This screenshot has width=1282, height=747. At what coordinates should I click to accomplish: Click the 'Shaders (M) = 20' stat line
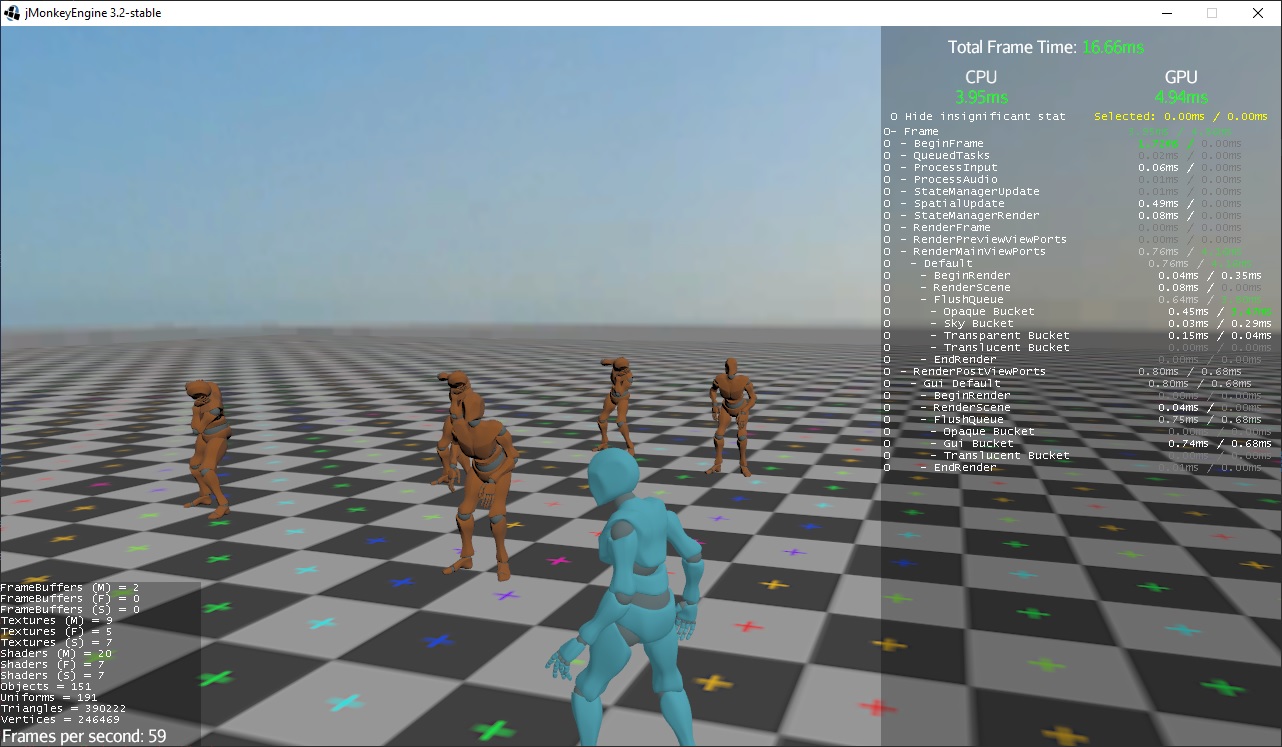[56, 653]
